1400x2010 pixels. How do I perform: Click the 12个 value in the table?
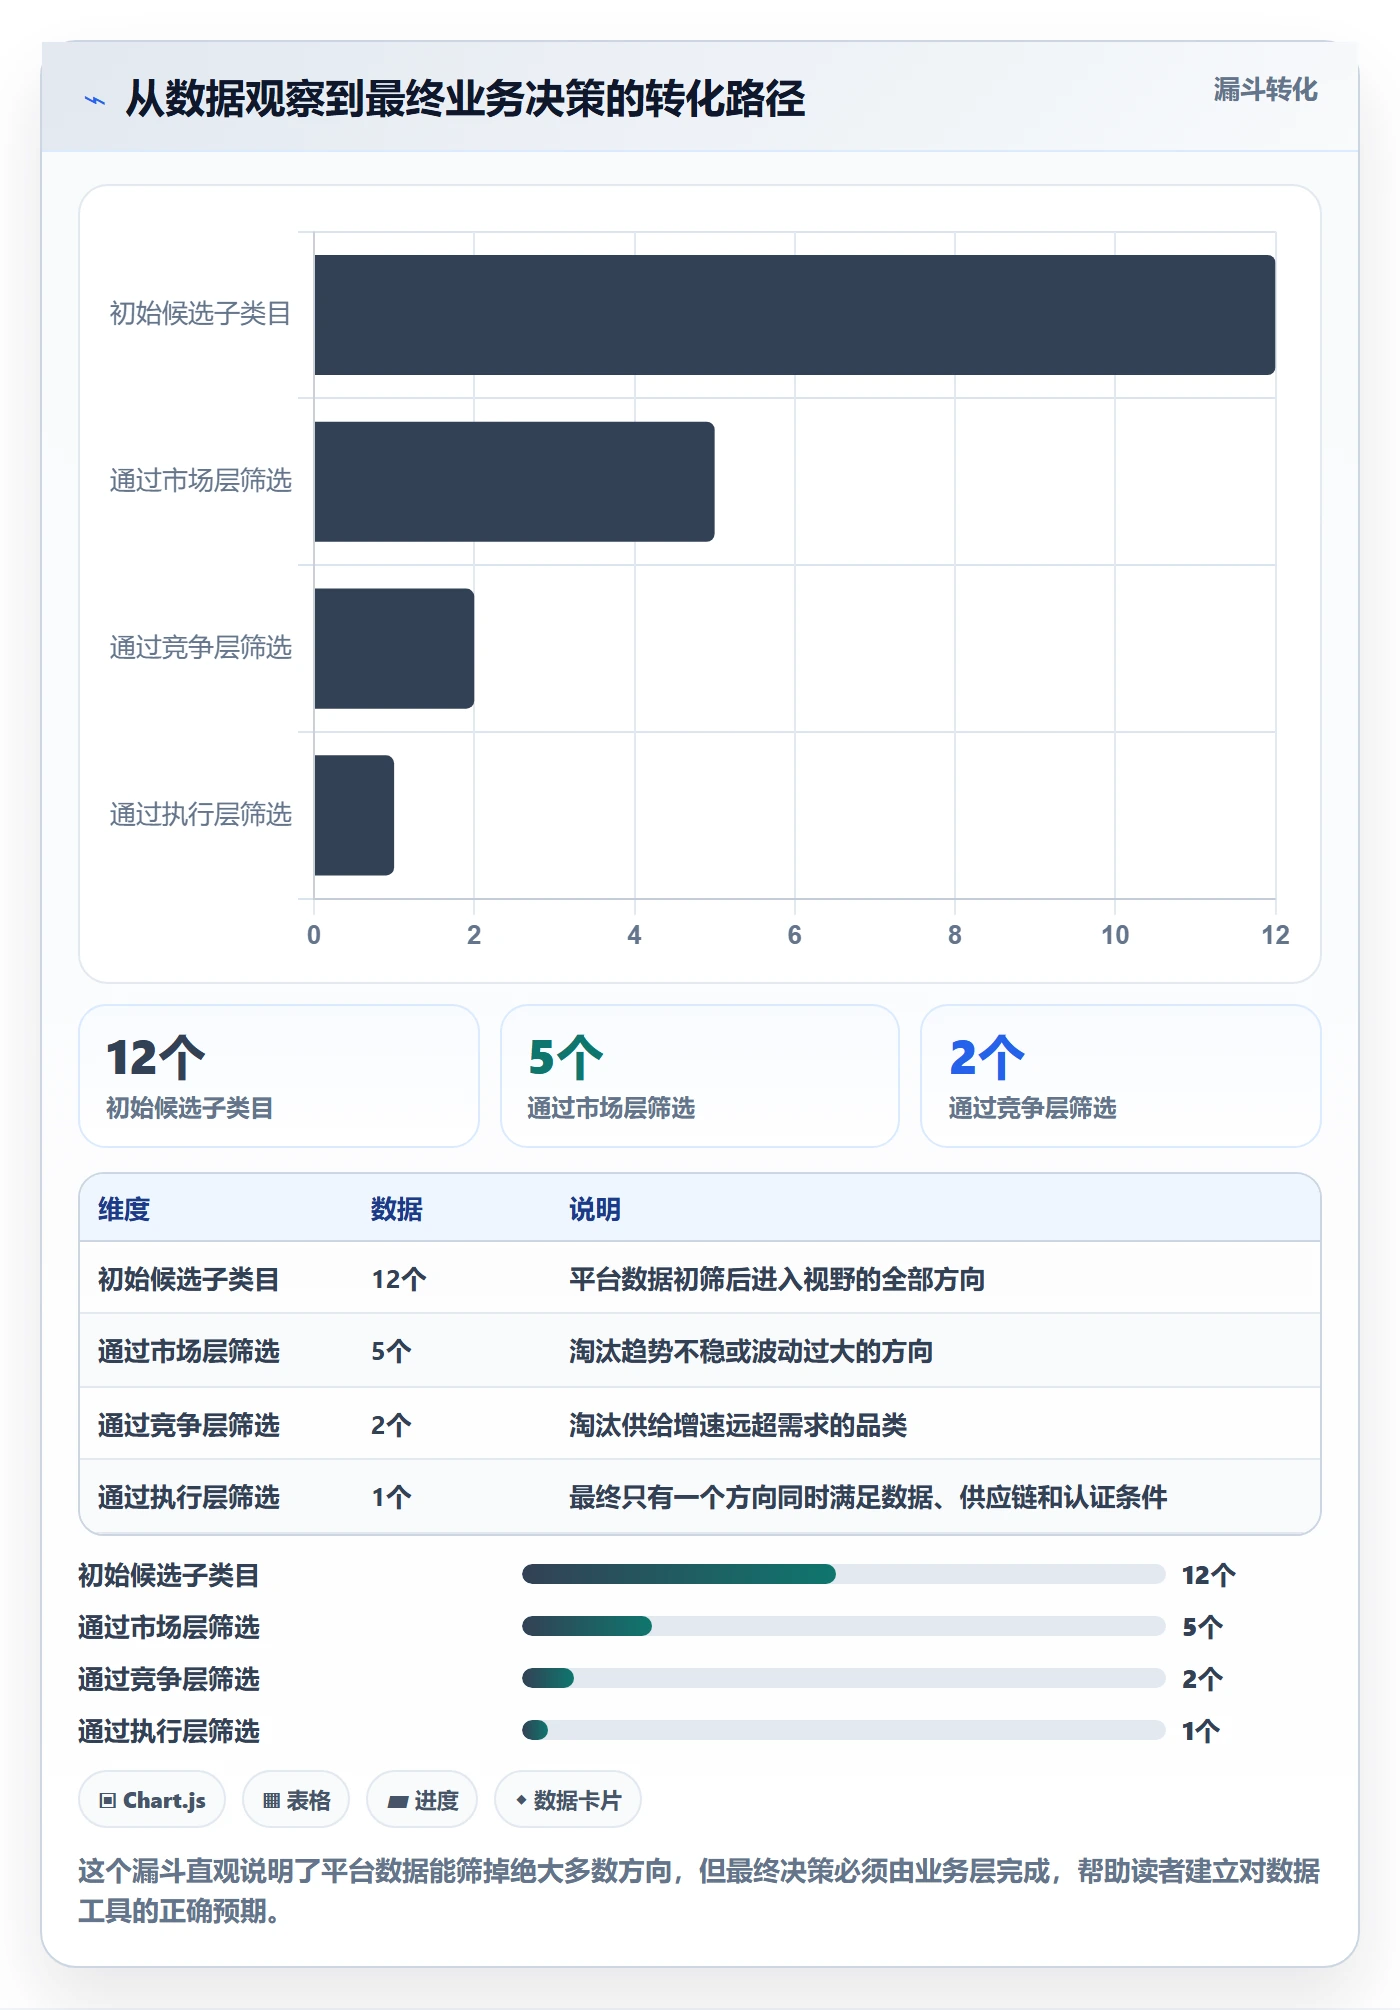(399, 1279)
